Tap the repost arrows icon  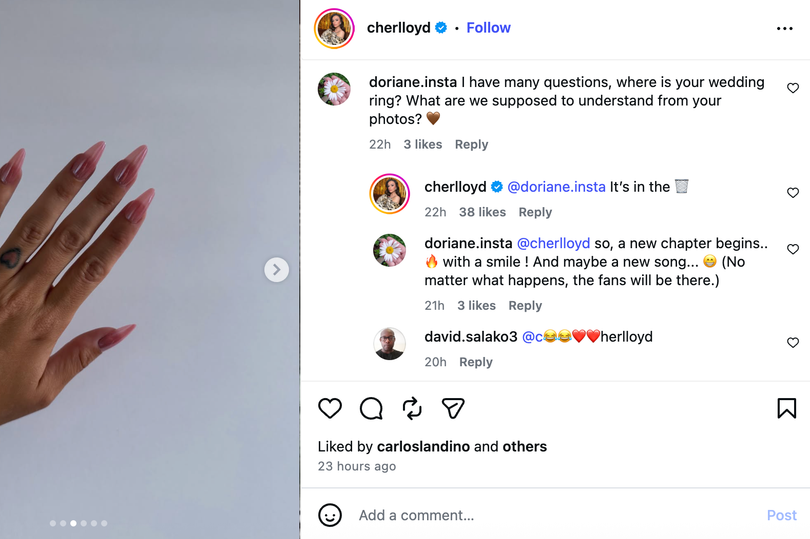point(412,408)
